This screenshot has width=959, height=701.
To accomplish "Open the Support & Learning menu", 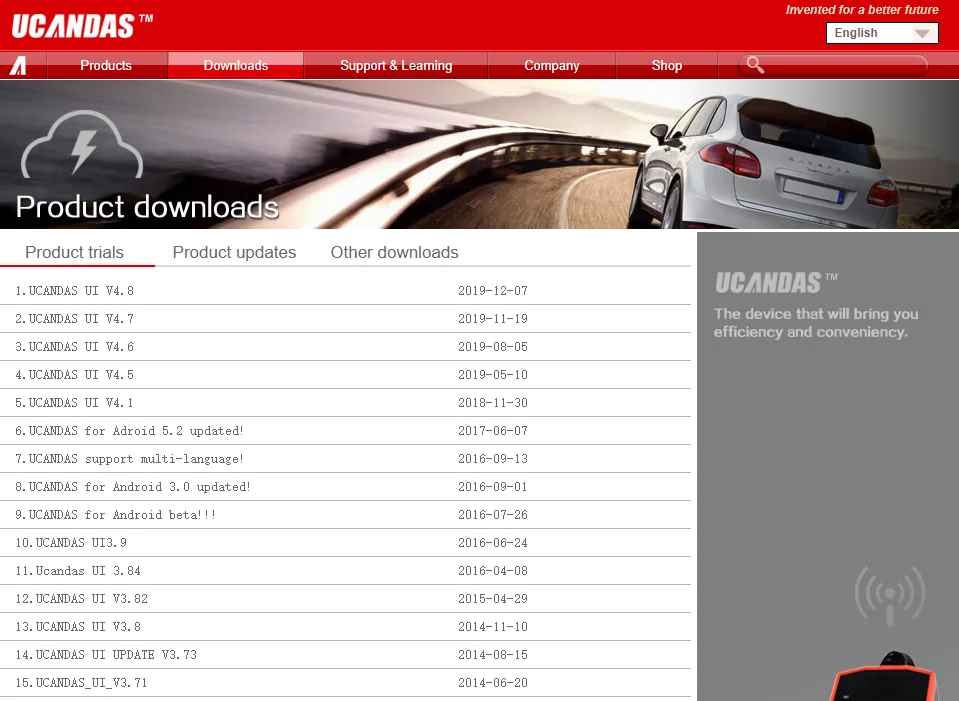I will (396, 65).
